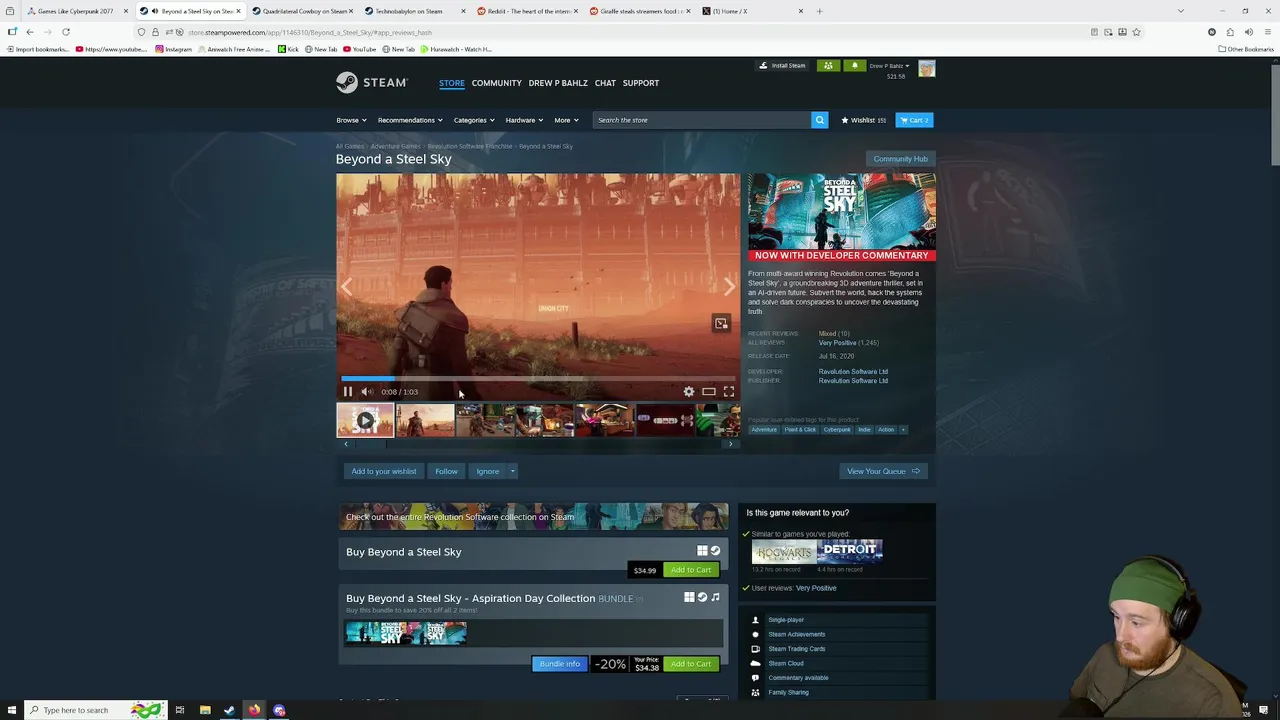Open the green friends icon button
The height and width of the screenshot is (720, 1280).
[x=828, y=66]
